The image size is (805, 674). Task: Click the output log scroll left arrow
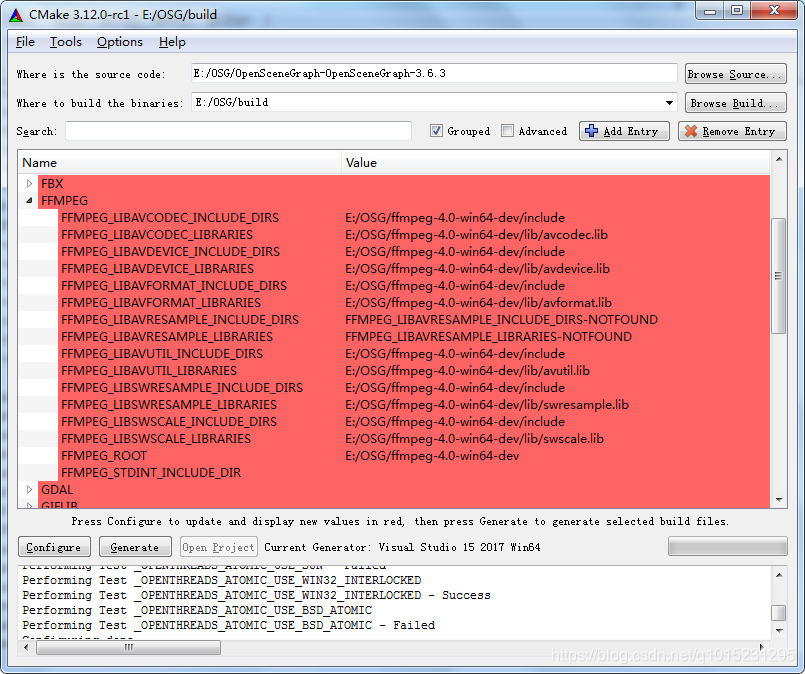(x=27, y=647)
